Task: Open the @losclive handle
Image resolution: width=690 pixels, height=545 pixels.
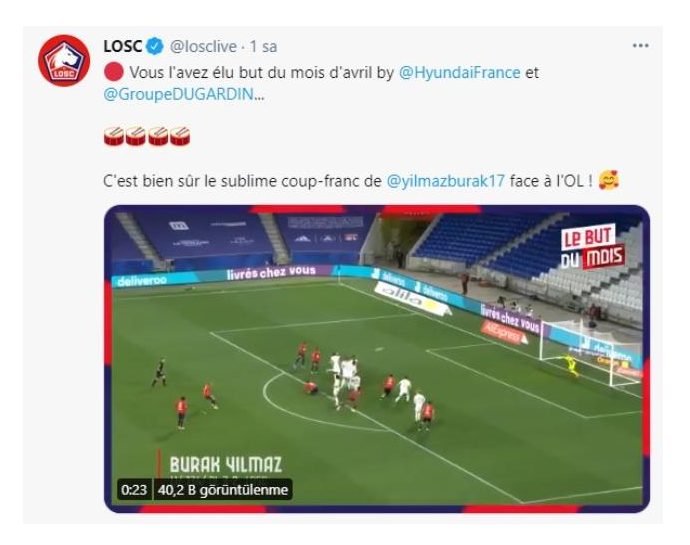Action: point(203,46)
